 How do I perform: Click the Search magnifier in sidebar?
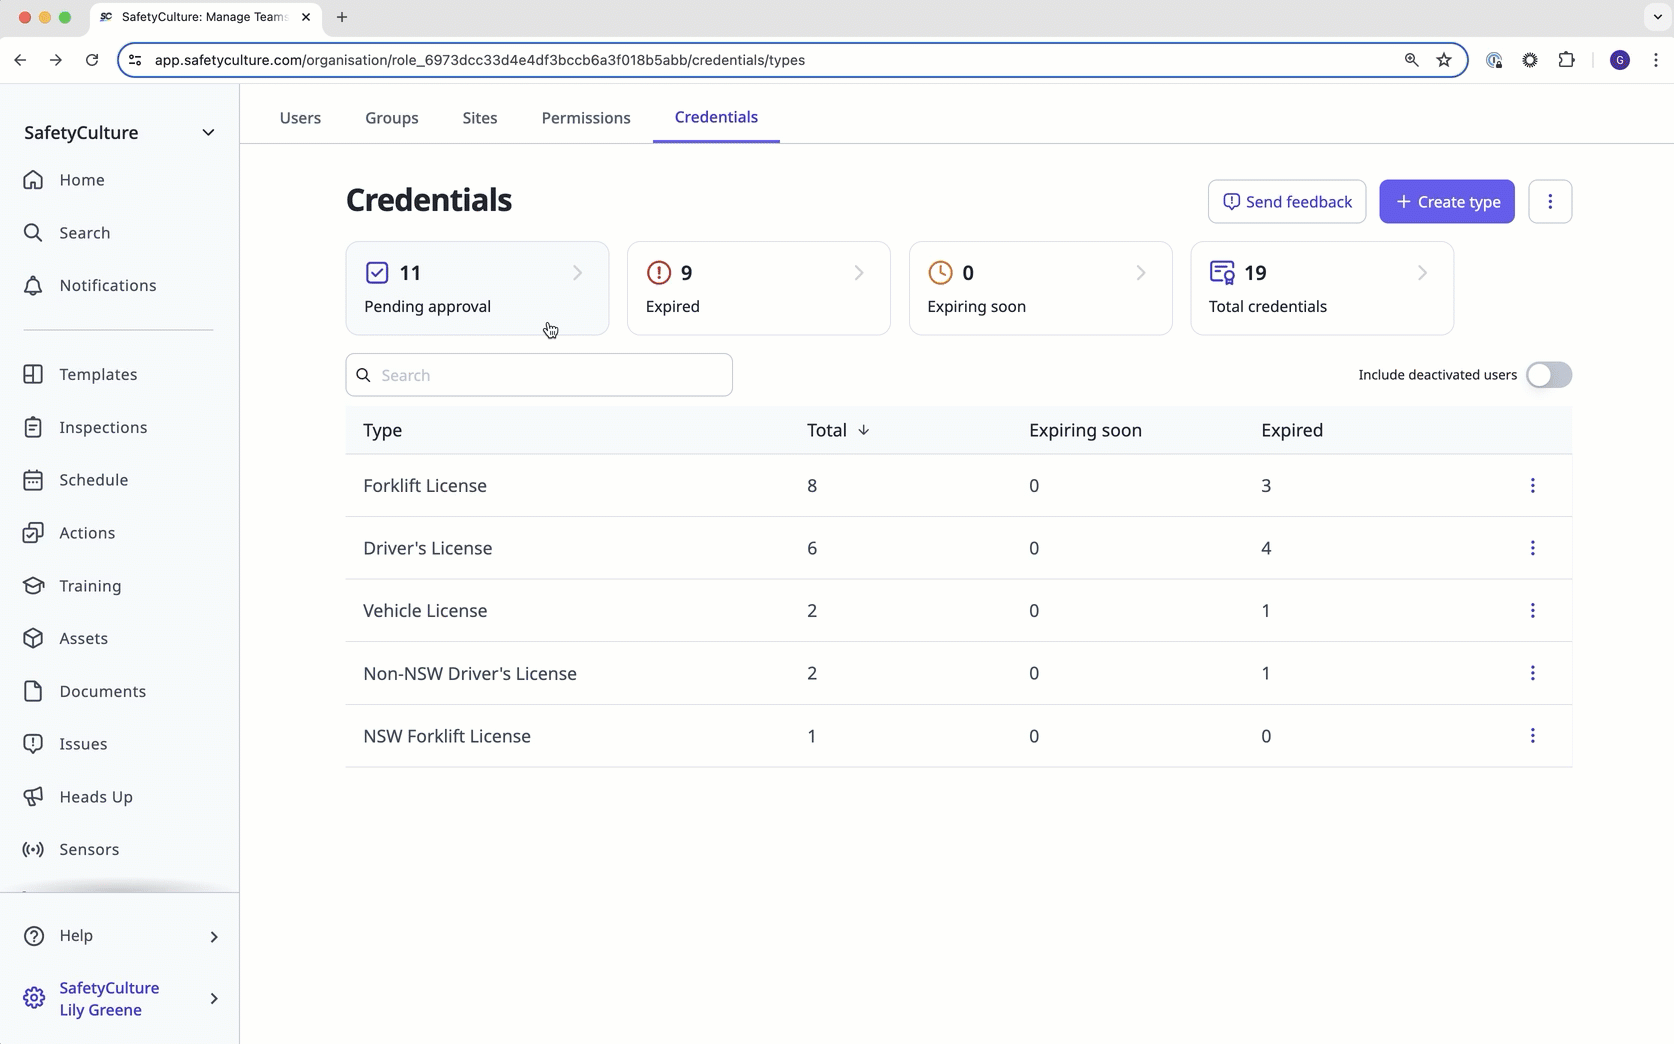(33, 233)
